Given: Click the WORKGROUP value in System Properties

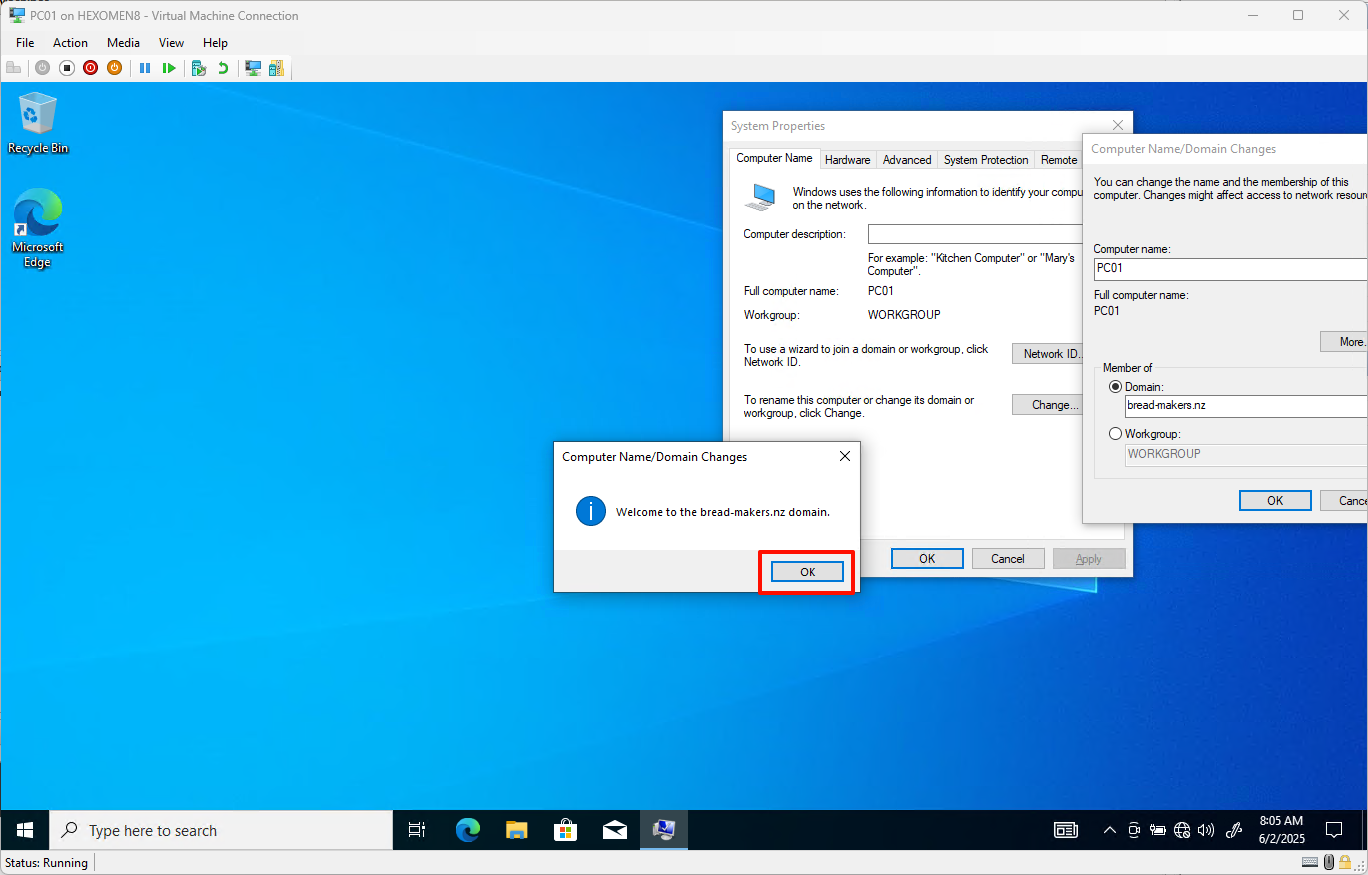Looking at the screenshot, I should click(904, 315).
